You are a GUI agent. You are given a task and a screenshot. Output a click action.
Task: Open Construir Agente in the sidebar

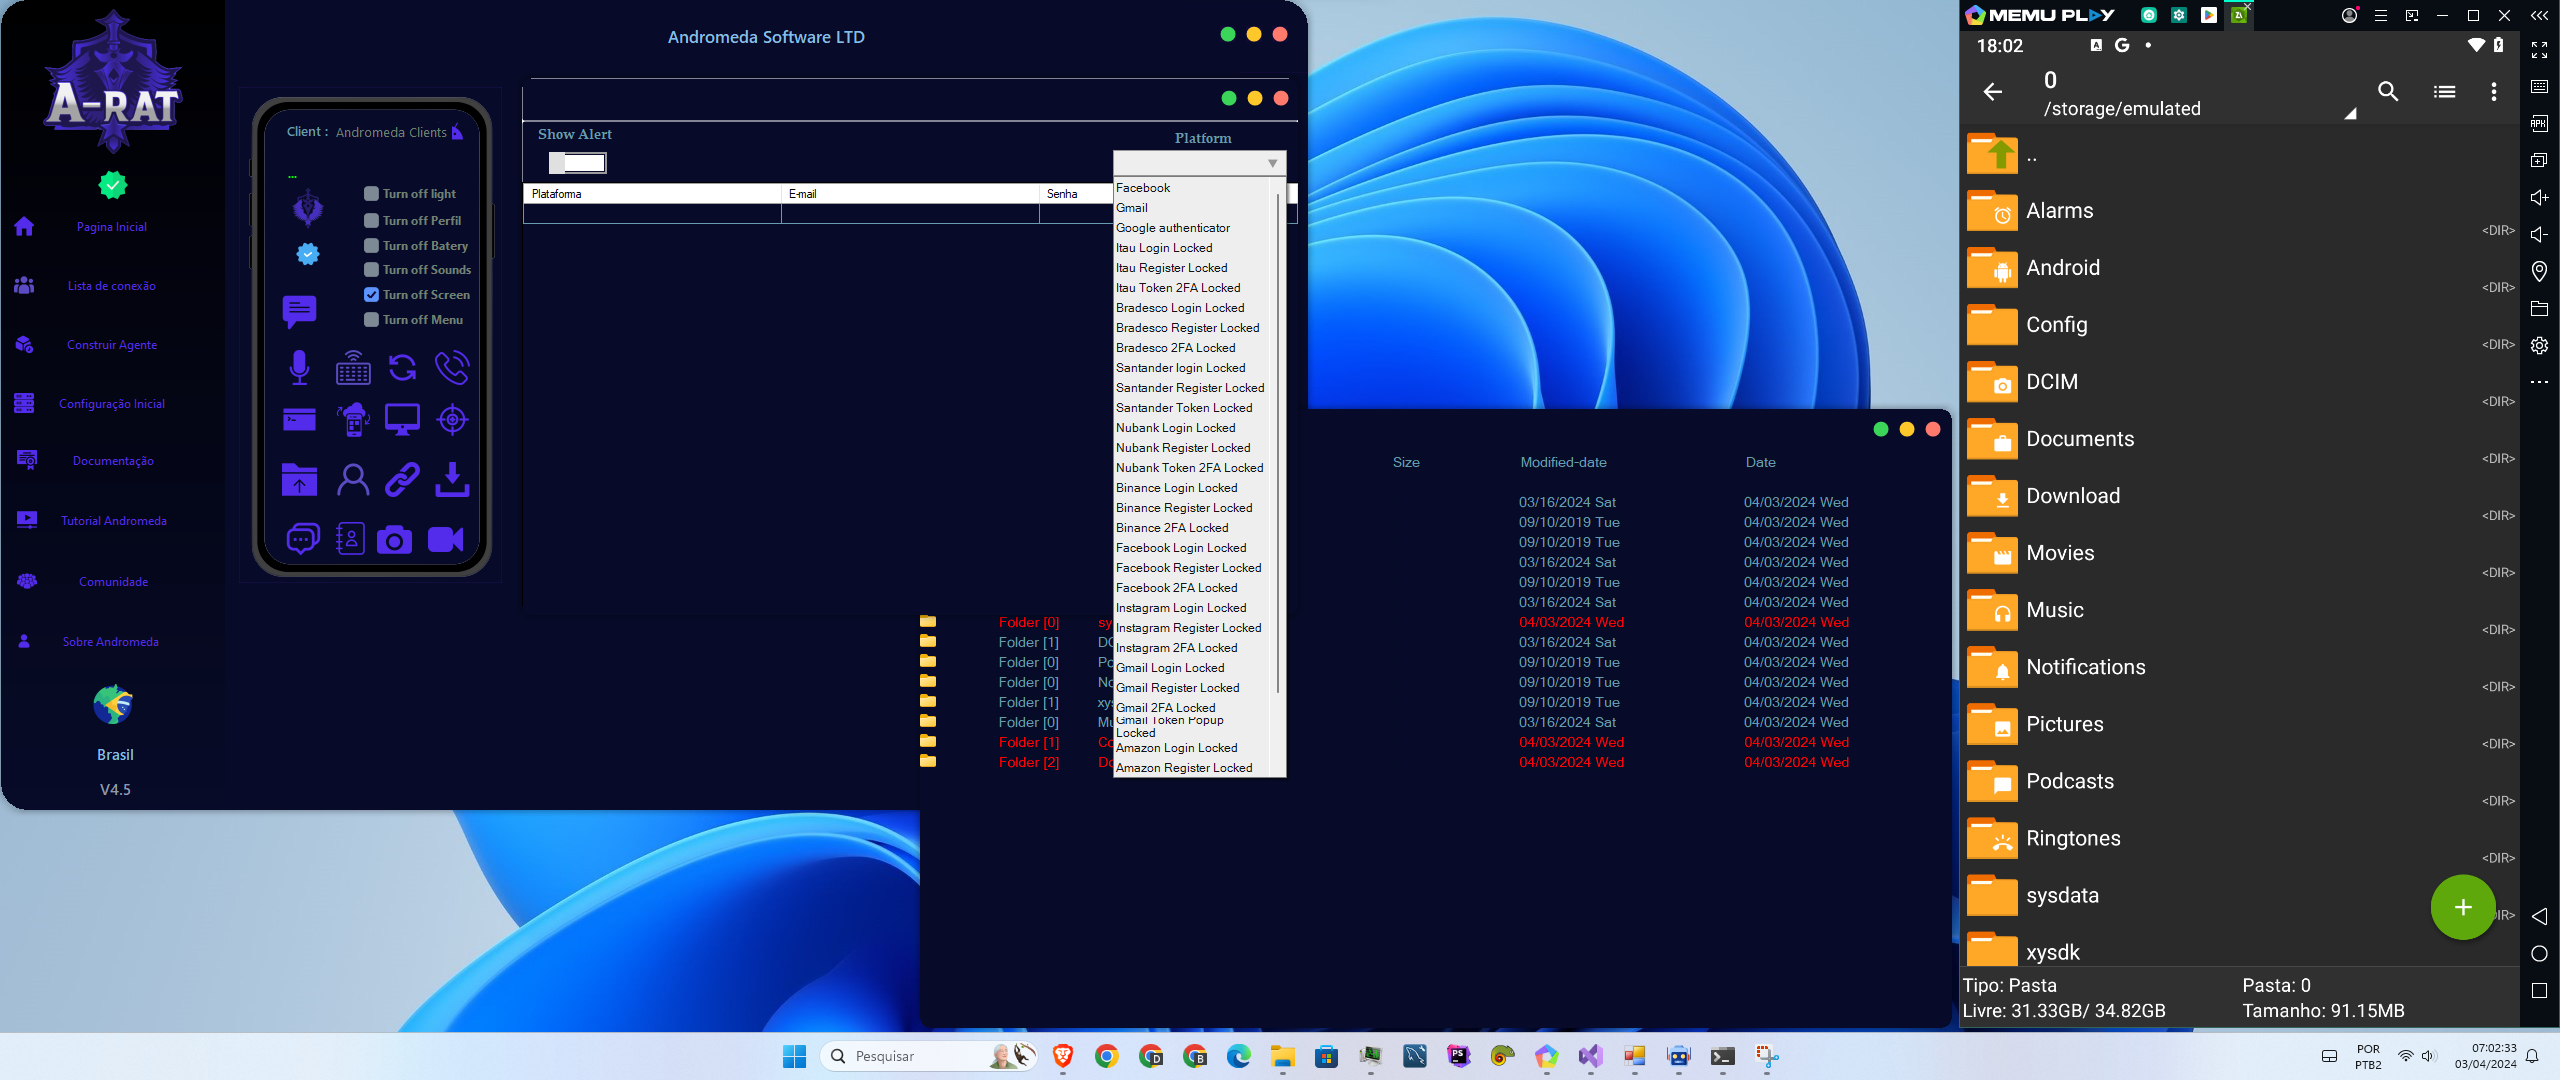[x=111, y=345]
